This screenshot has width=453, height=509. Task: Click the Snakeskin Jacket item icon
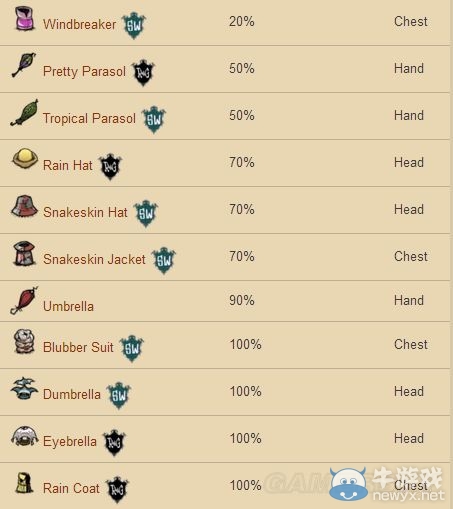[24, 253]
